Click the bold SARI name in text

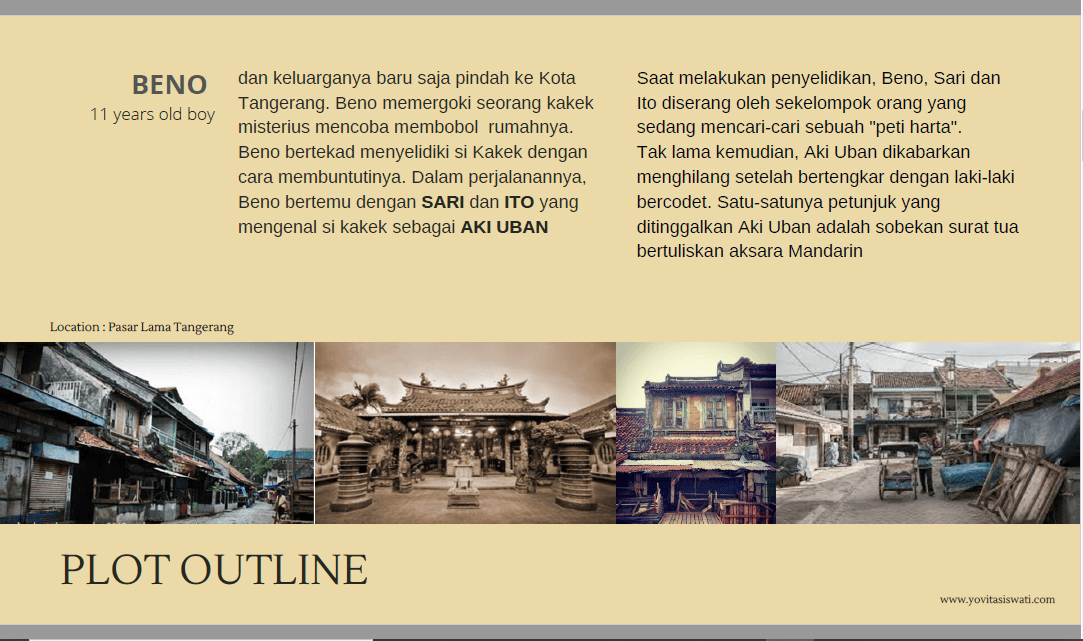[442, 202]
